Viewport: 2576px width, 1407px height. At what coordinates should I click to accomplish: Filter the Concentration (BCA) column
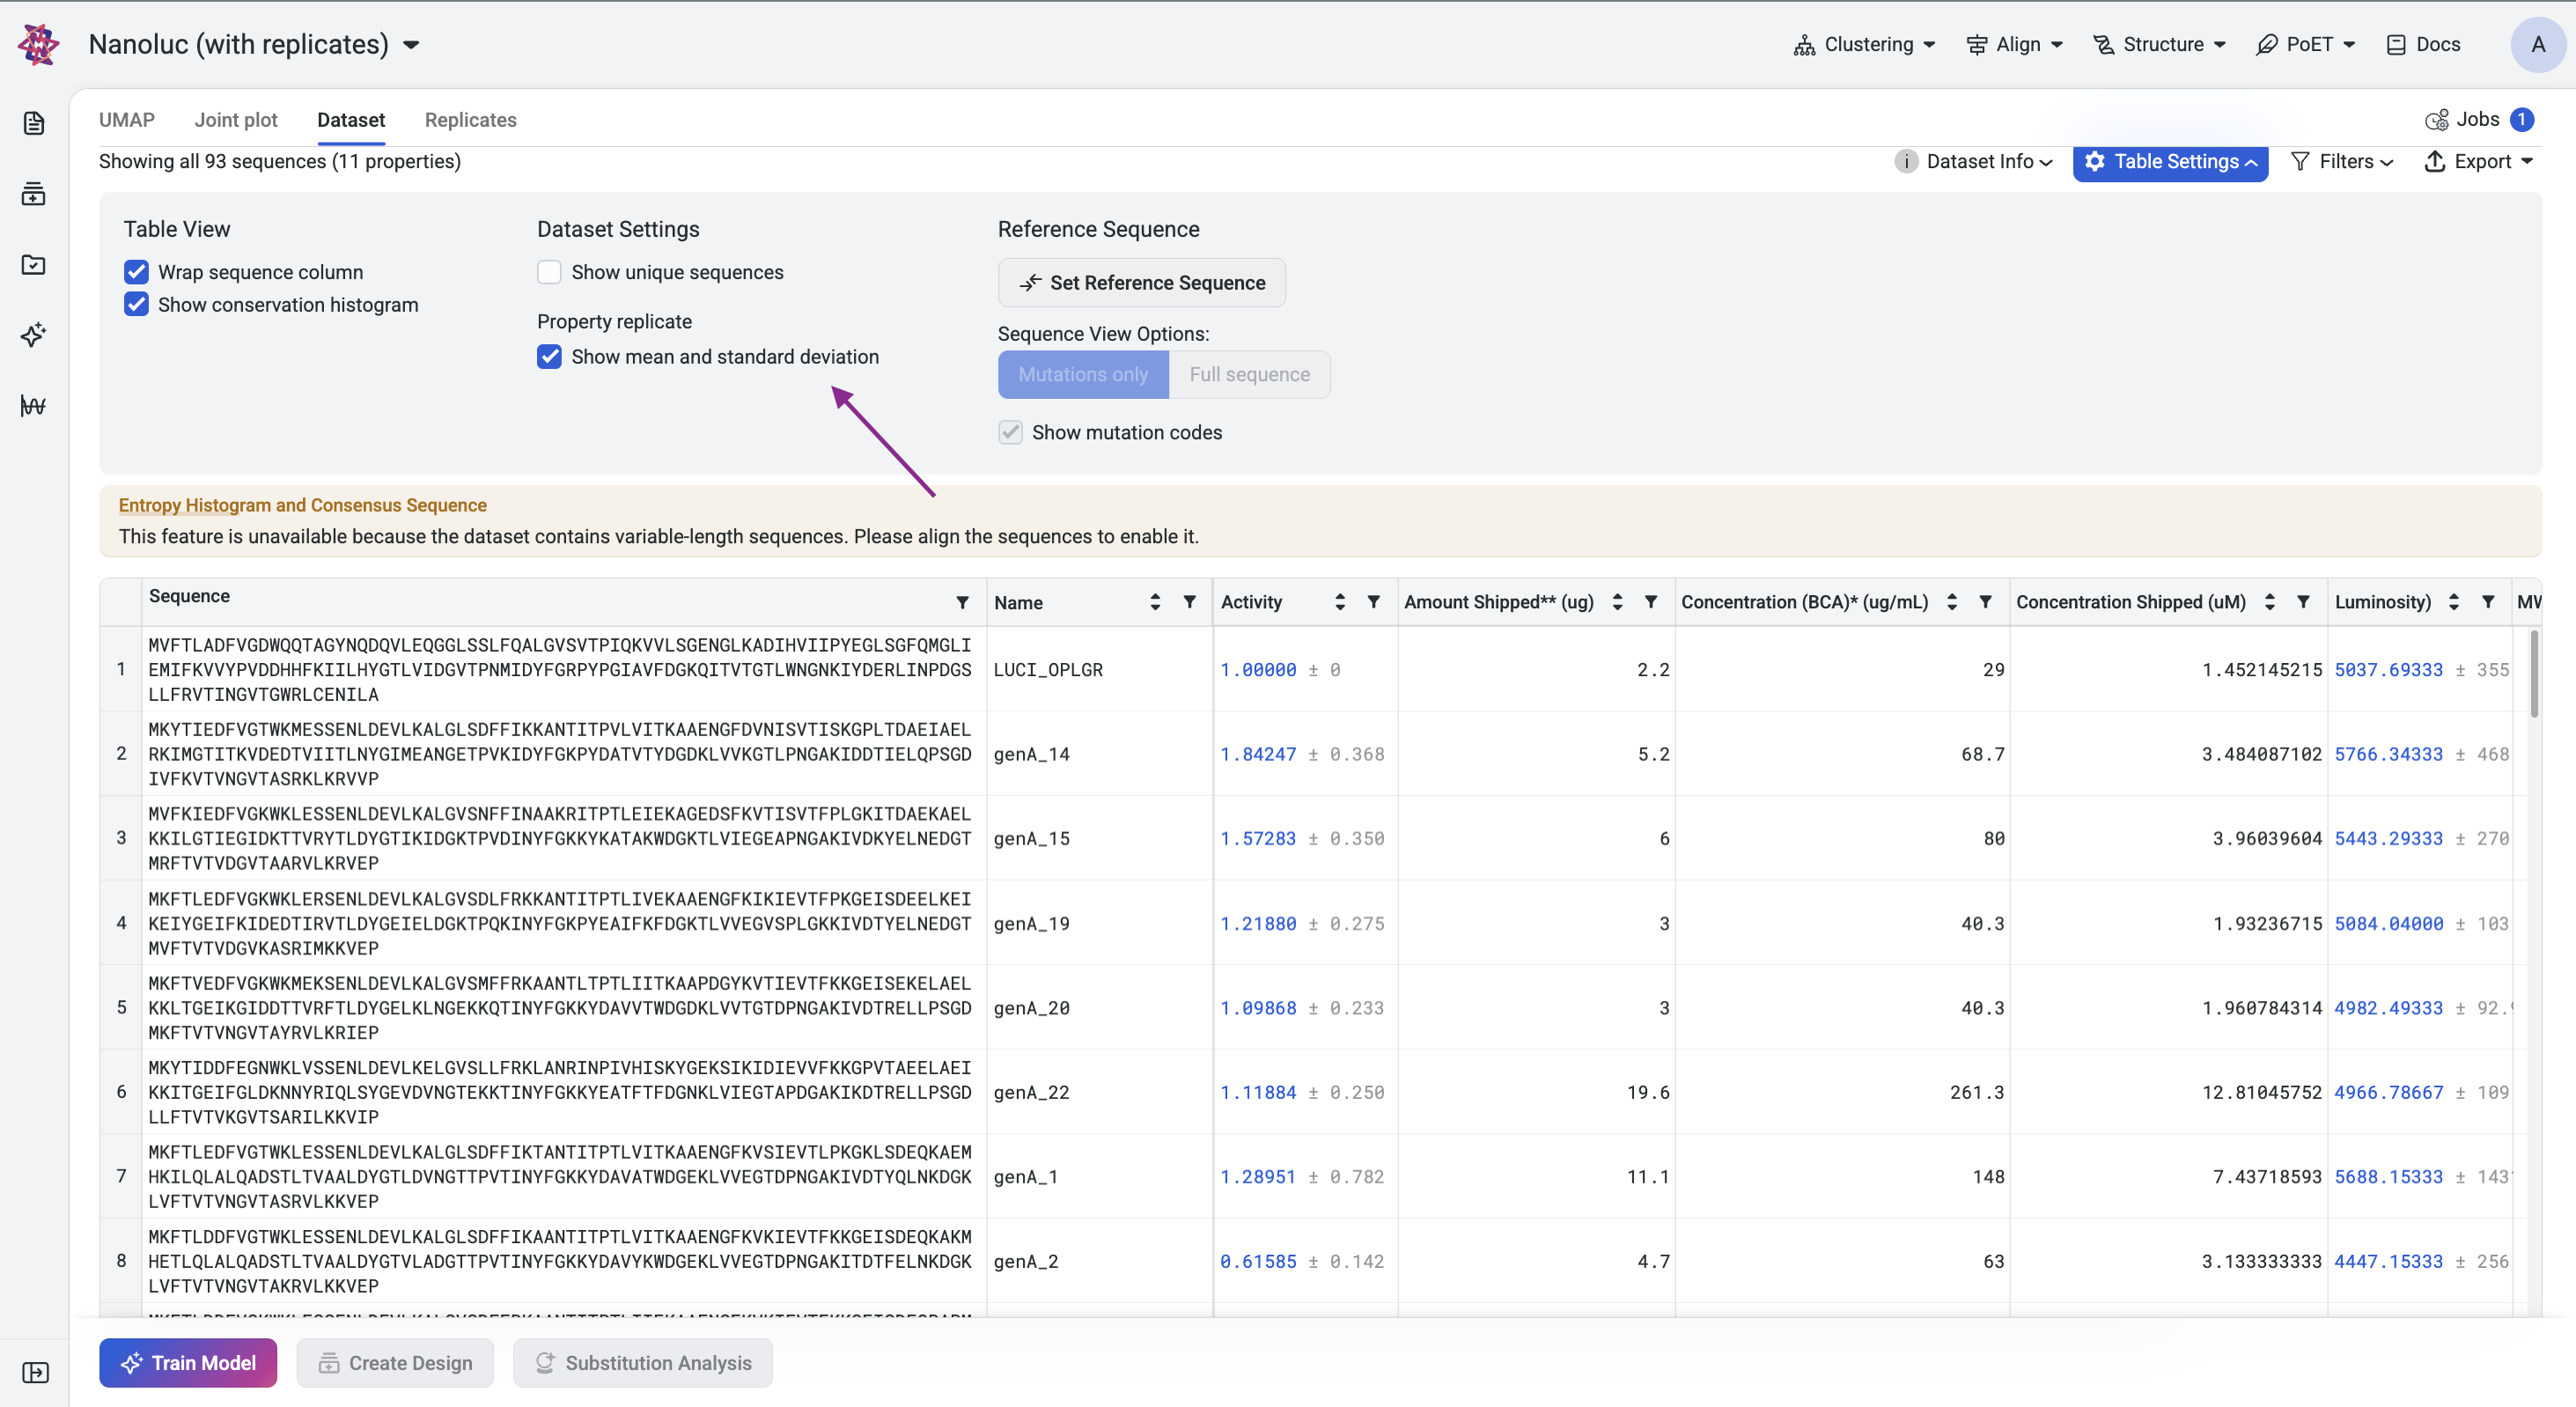(1986, 602)
